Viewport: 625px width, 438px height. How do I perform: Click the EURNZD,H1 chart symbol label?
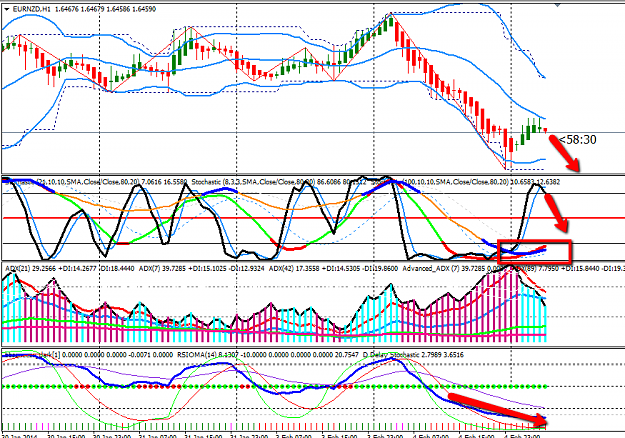point(31,9)
